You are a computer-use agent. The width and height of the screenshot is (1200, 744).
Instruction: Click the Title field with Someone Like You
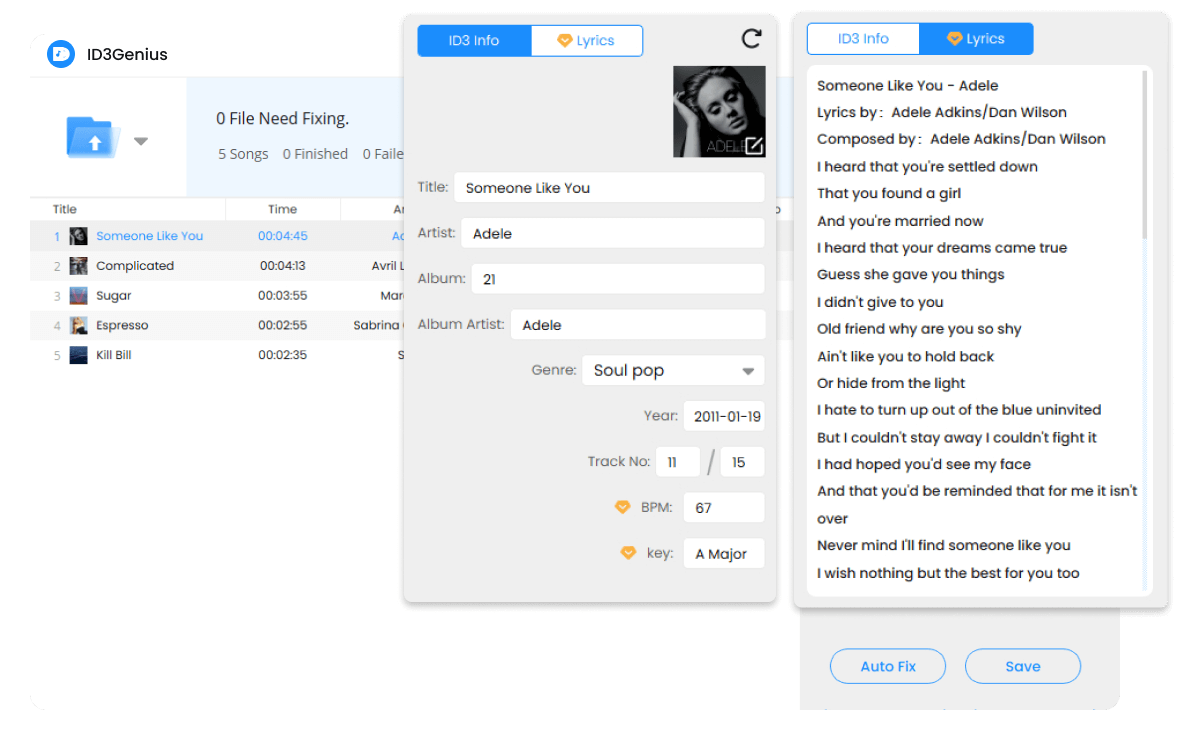click(x=608, y=188)
